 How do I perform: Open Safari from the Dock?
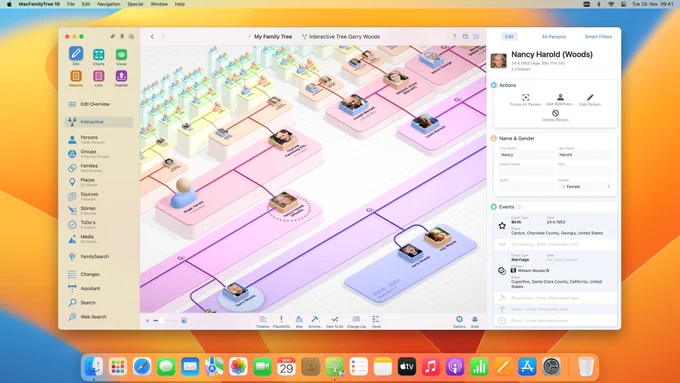[142, 367]
